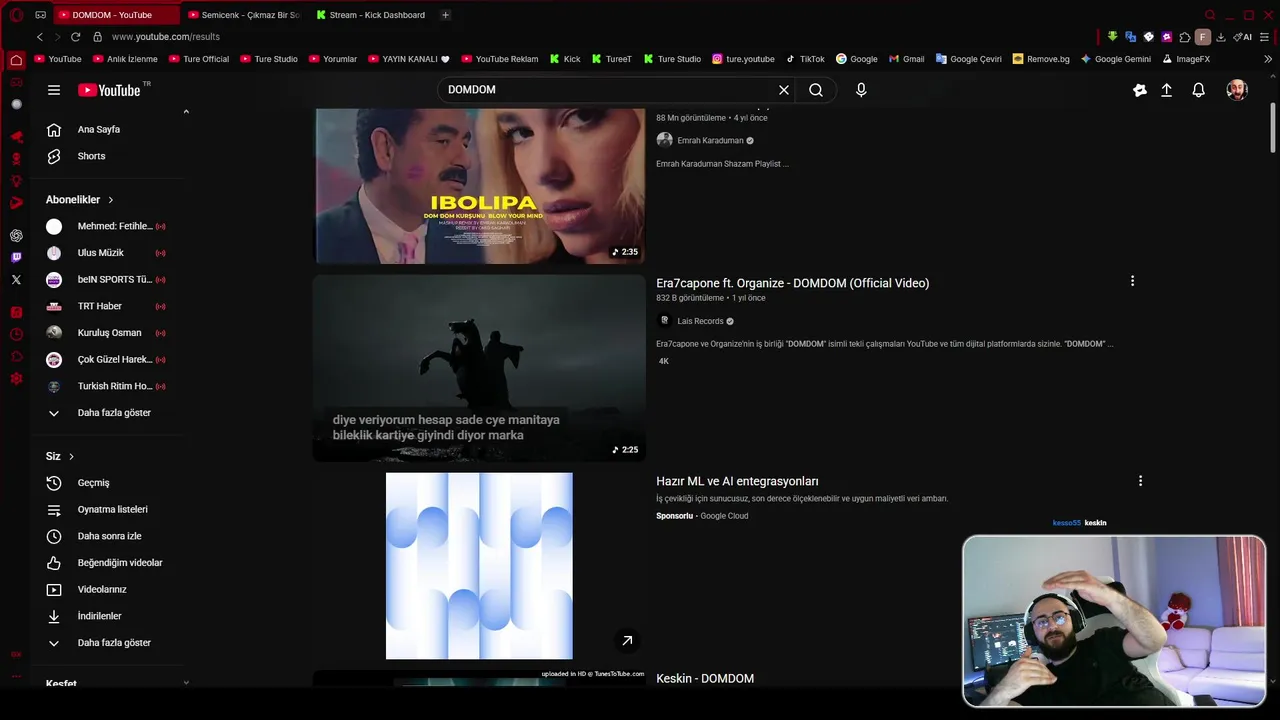Image resolution: width=1280 pixels, height=720 pixels.
Task: Switch to the Stream - Kick Dashboard tab
Action: [x=371, y=15]
